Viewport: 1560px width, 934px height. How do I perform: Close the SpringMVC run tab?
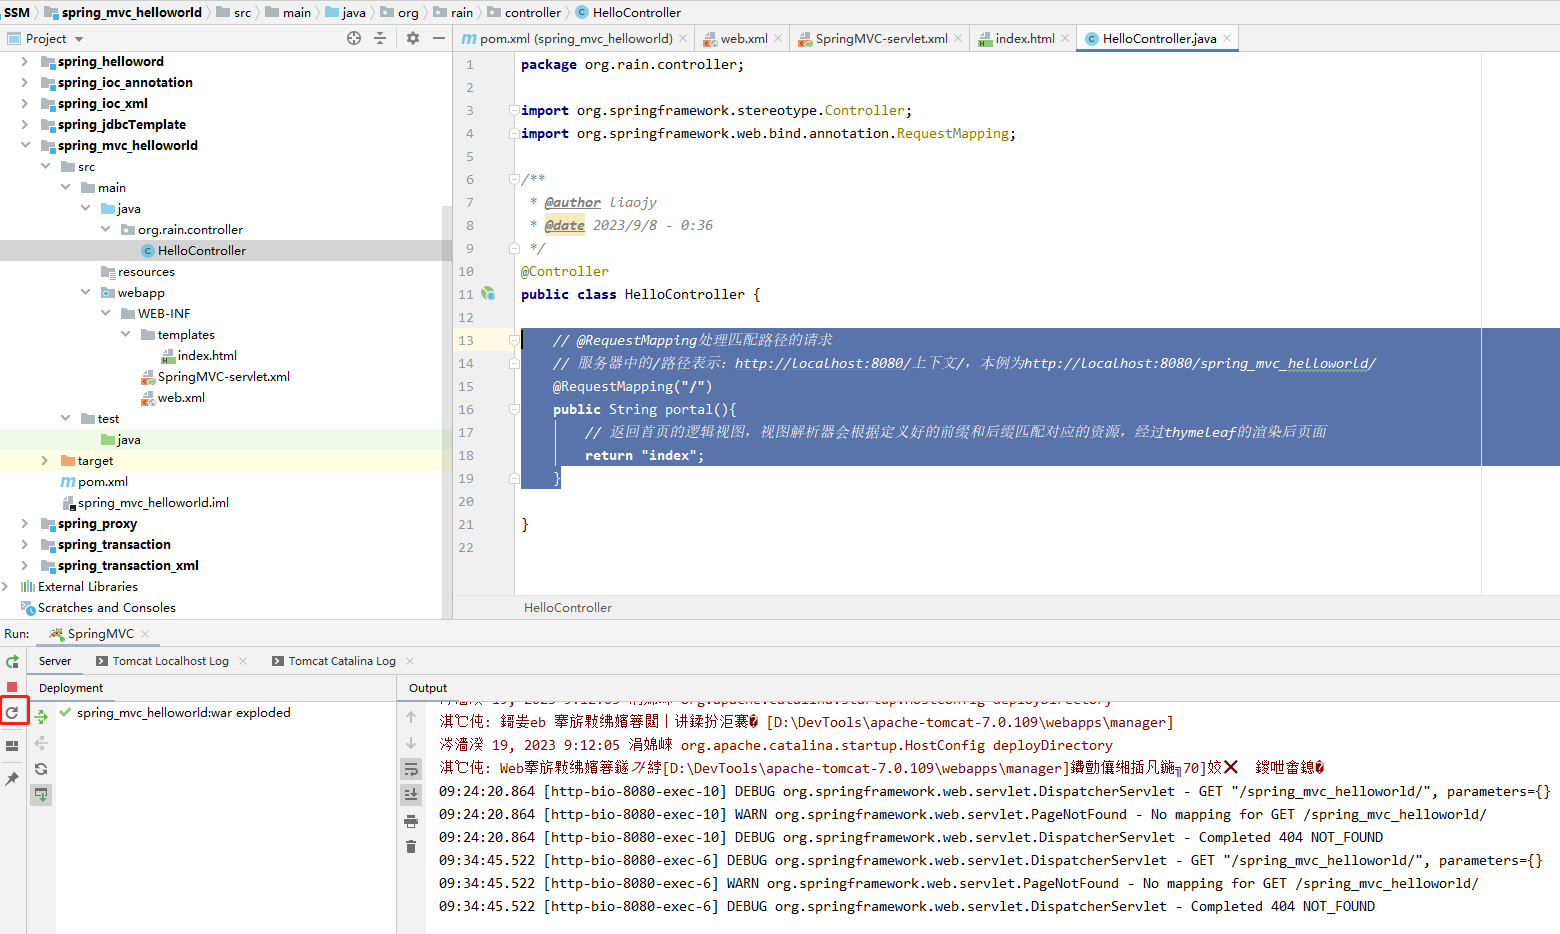(145, 634)
